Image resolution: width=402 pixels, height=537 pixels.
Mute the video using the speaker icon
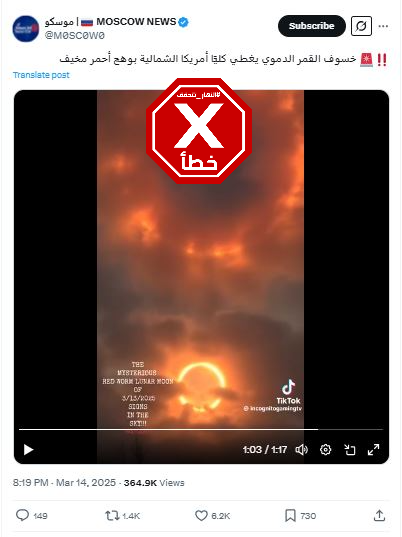pos(302,450)
